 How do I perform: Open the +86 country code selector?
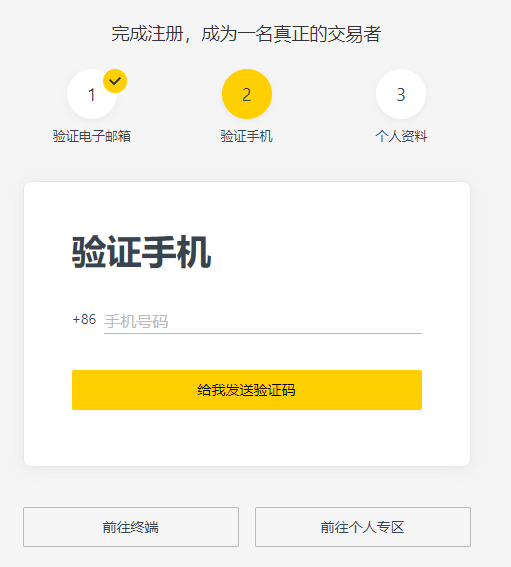click(x=84, y=320)
